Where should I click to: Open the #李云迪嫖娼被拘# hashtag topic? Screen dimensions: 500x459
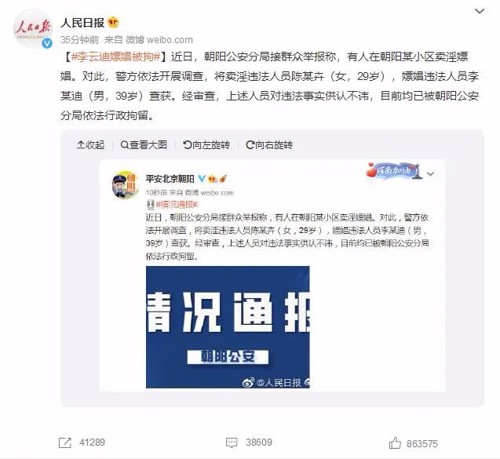(x=115, y=57)
